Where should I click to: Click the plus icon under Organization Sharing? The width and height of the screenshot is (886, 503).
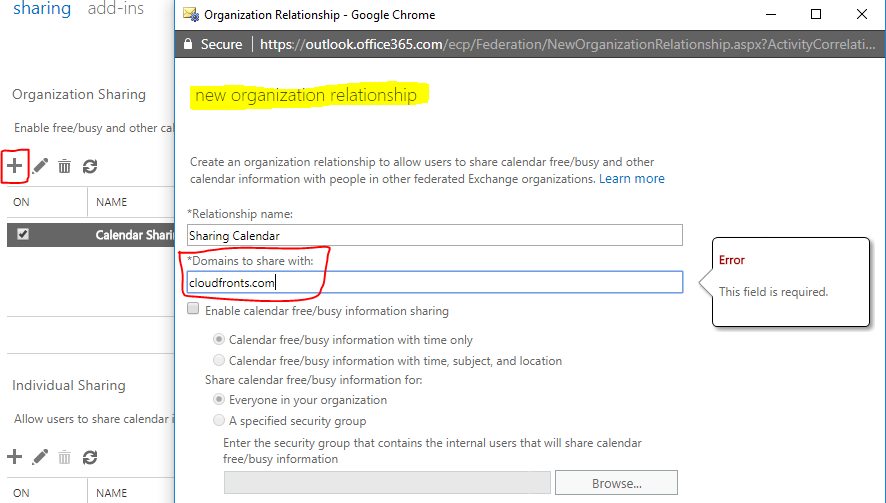click(x=15, y=165)
